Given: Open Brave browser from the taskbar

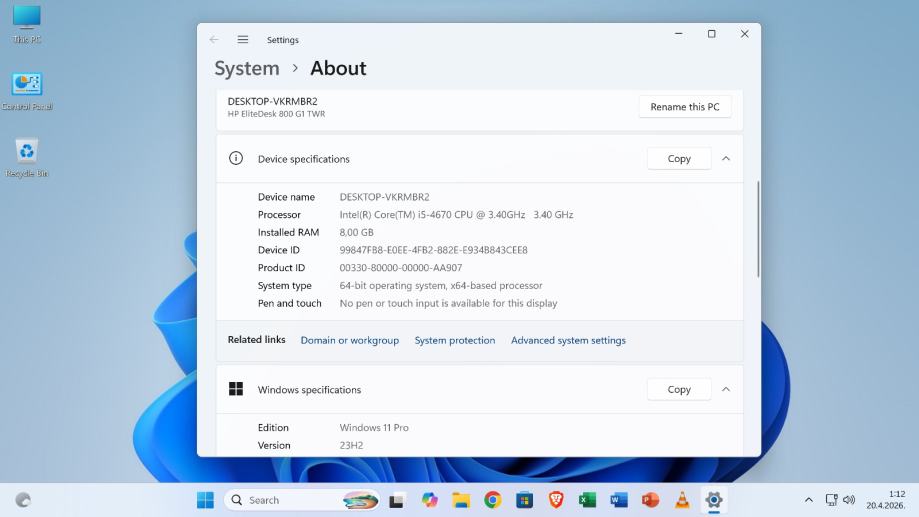Looking at the screenshot, I should pos(556,500).
